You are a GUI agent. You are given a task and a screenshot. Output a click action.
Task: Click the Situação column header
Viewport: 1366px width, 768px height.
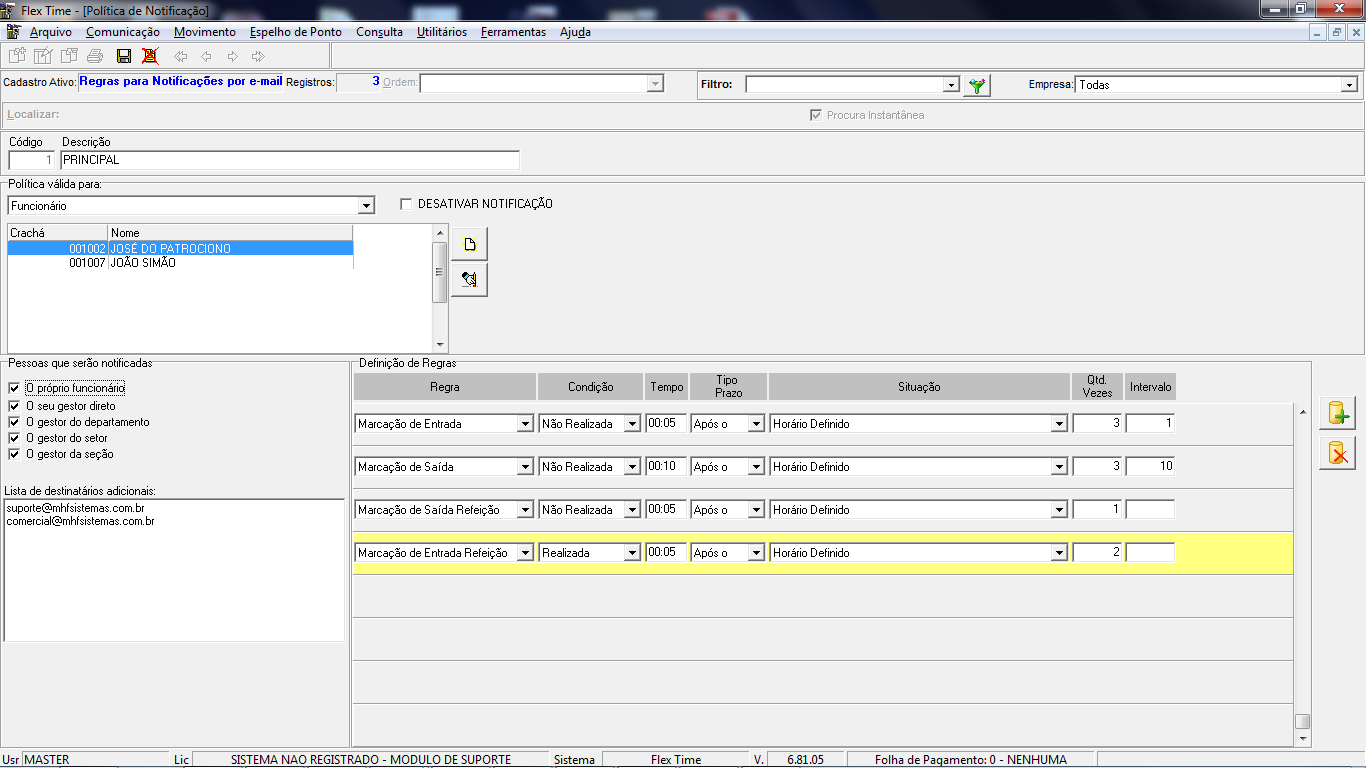pos(919,387)
